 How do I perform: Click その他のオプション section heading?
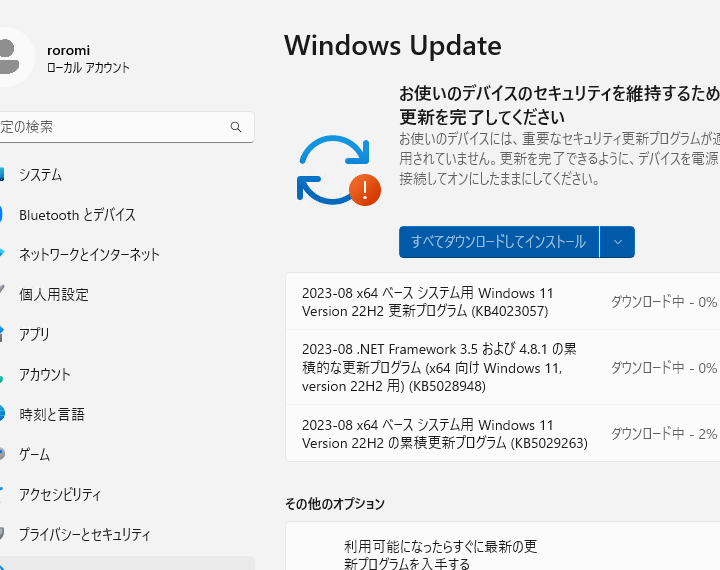click(335, 504)
